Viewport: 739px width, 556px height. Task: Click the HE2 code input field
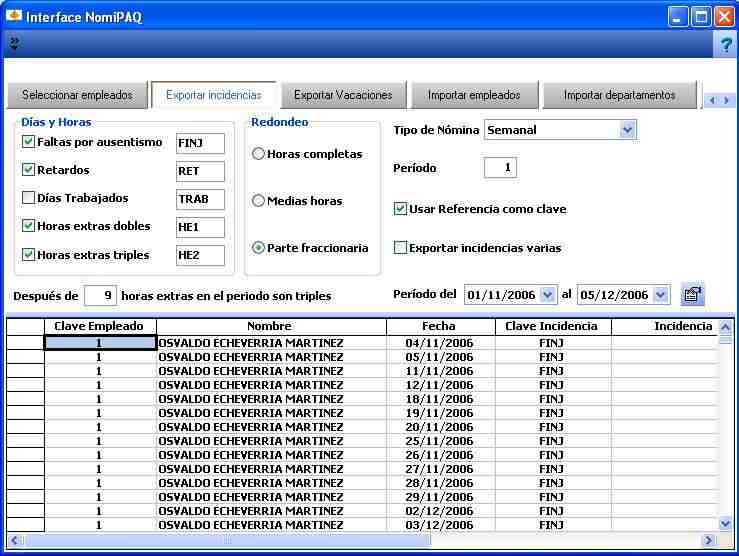click(x=200, y=255)
